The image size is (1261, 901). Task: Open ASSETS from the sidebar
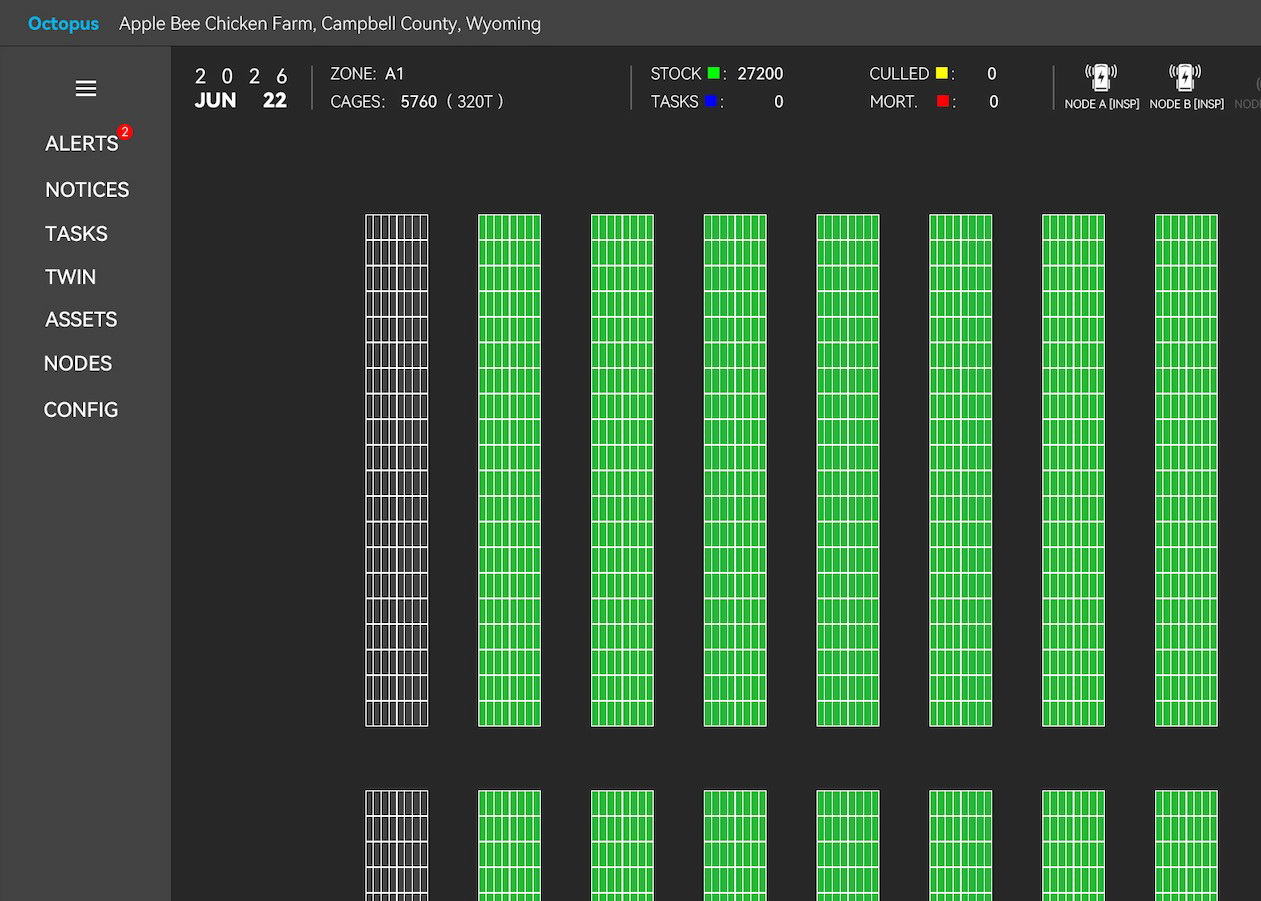(81, 320)
